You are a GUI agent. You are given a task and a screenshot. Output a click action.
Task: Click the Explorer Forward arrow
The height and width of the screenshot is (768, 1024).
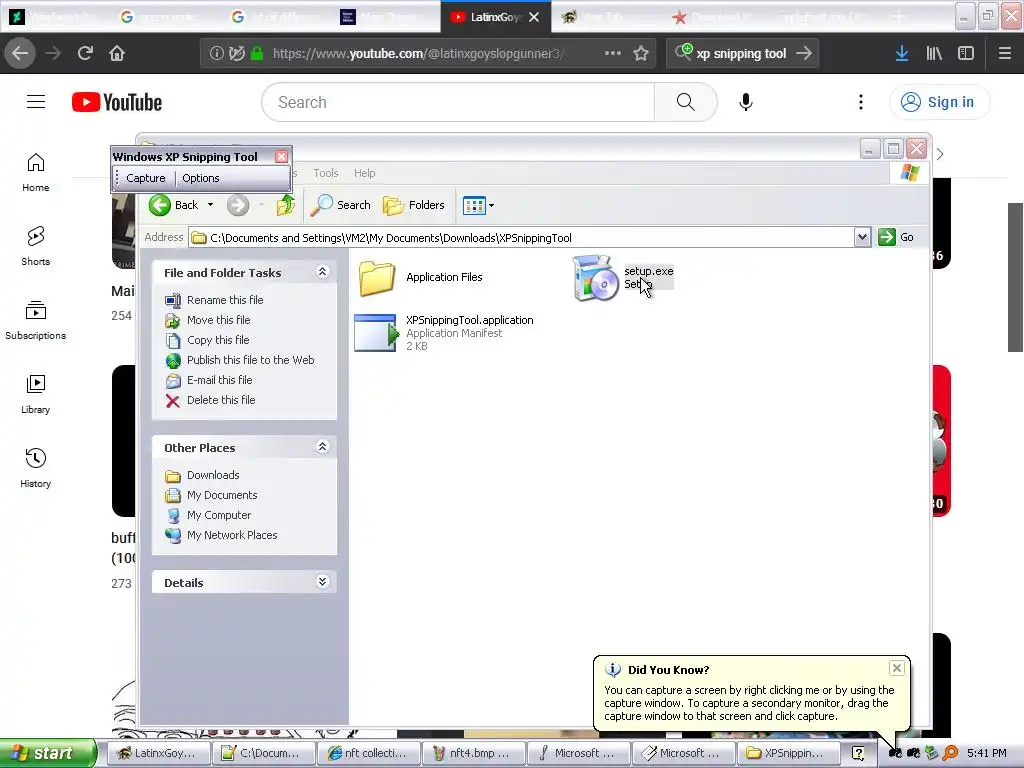click(238, 205)
